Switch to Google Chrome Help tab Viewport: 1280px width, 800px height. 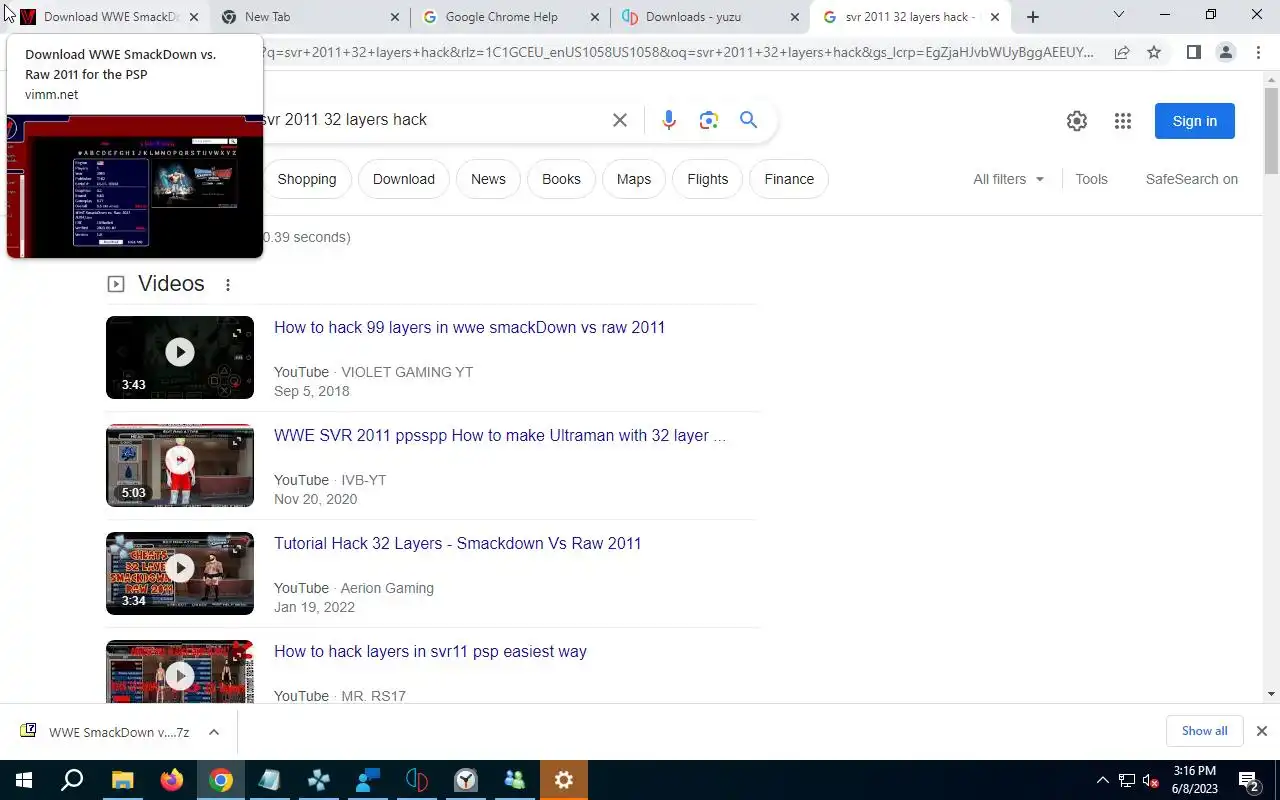[509, 17]
